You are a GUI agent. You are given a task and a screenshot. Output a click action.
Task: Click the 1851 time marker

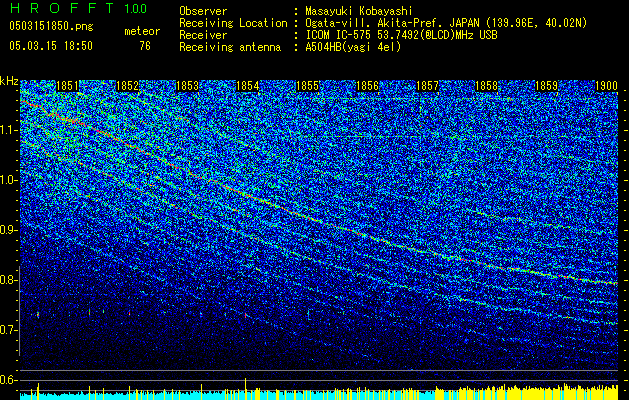[67, 86]
